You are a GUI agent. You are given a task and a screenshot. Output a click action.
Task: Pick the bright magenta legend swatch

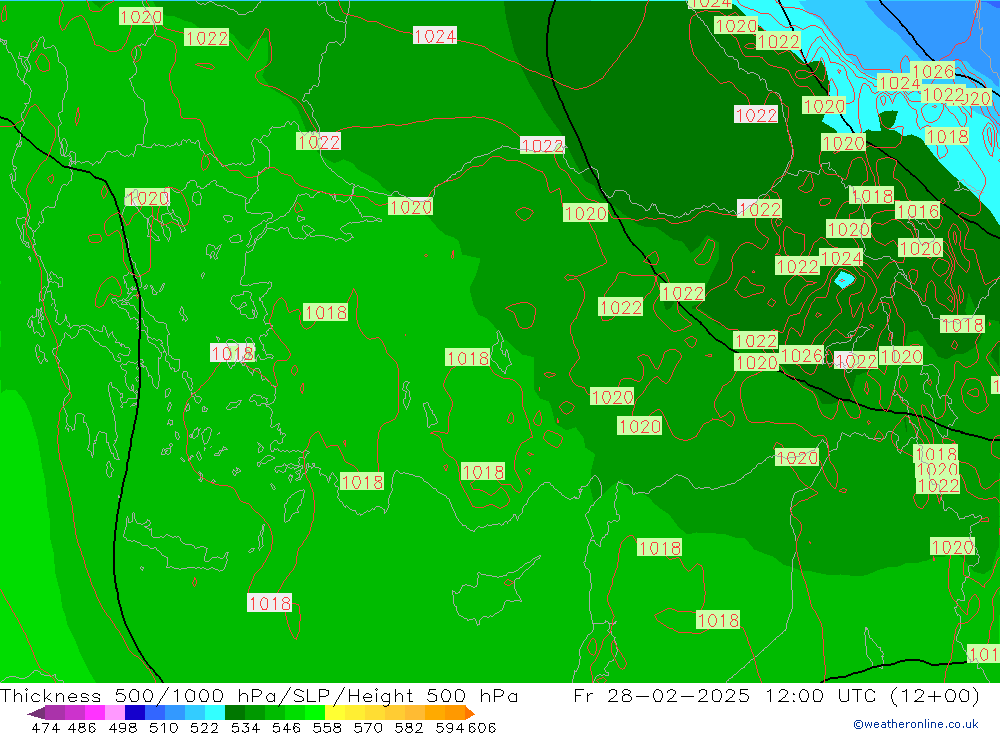point(94,712)
